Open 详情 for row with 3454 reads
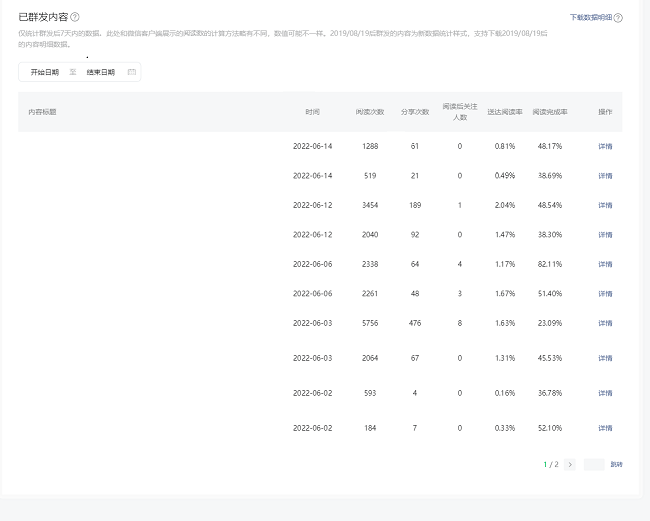The image size is (650, 521). coord(605,205)
